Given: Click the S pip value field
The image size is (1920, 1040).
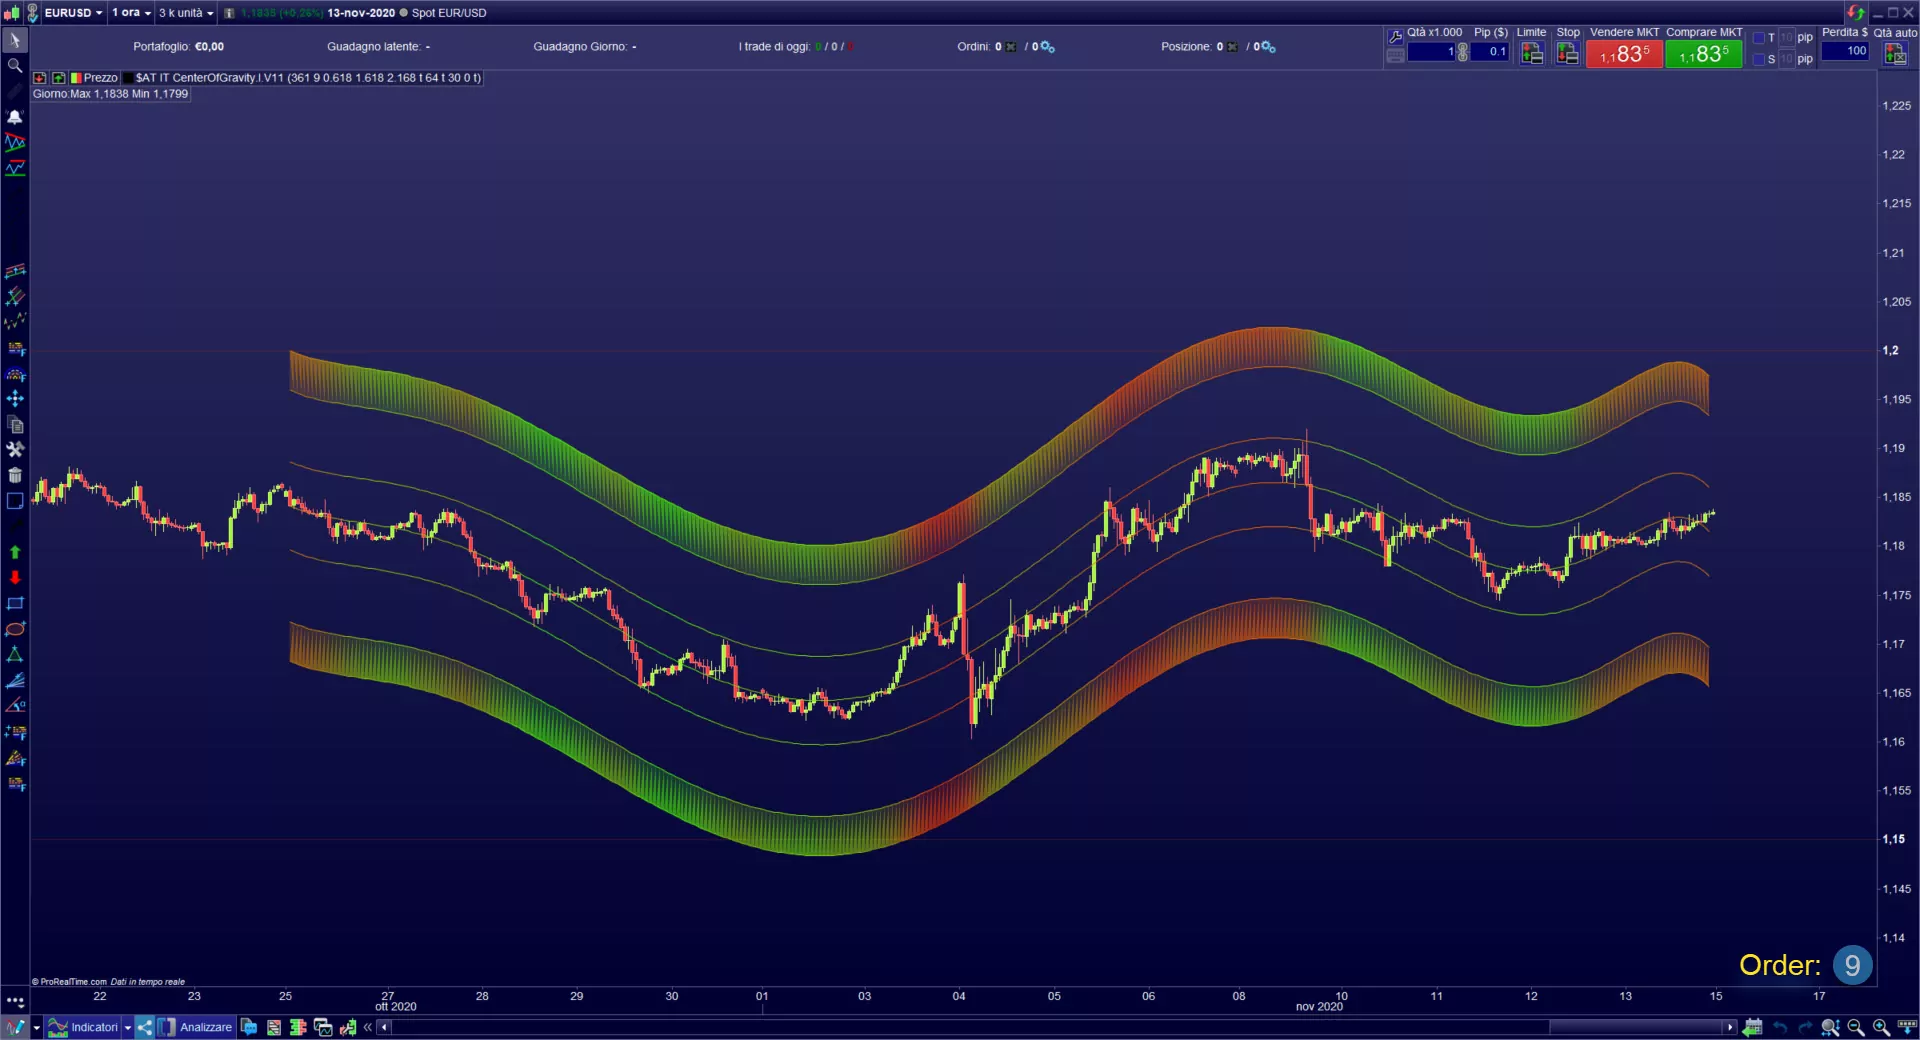Looking at the screenshot, I should (1786, 59).
